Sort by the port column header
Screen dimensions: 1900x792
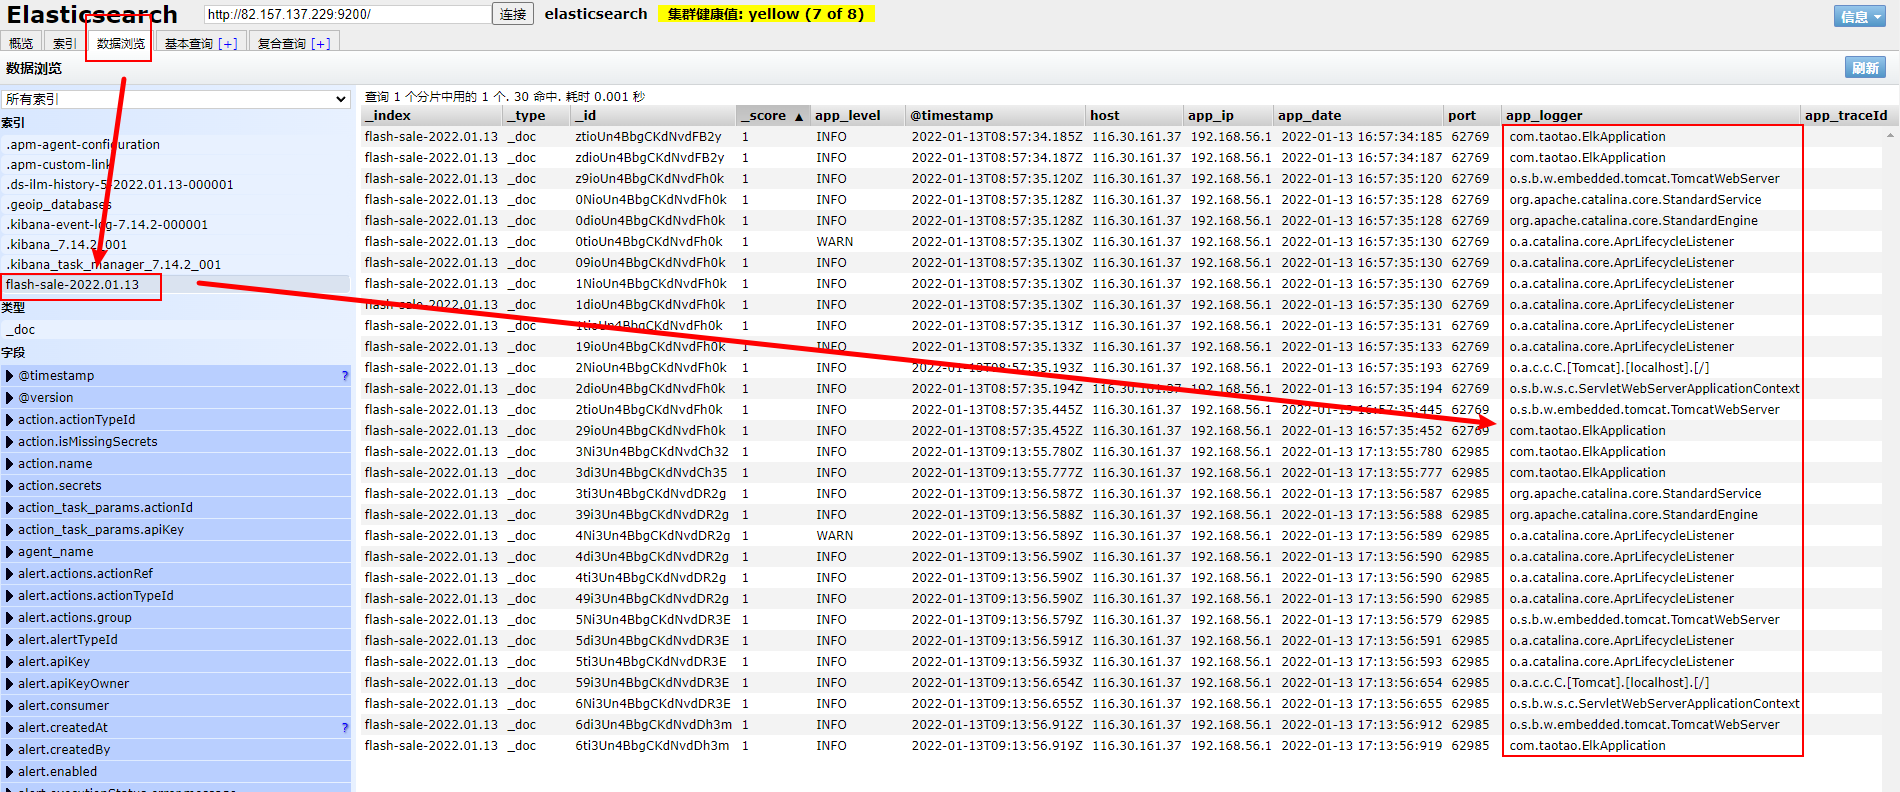[x=1472, y=116]
